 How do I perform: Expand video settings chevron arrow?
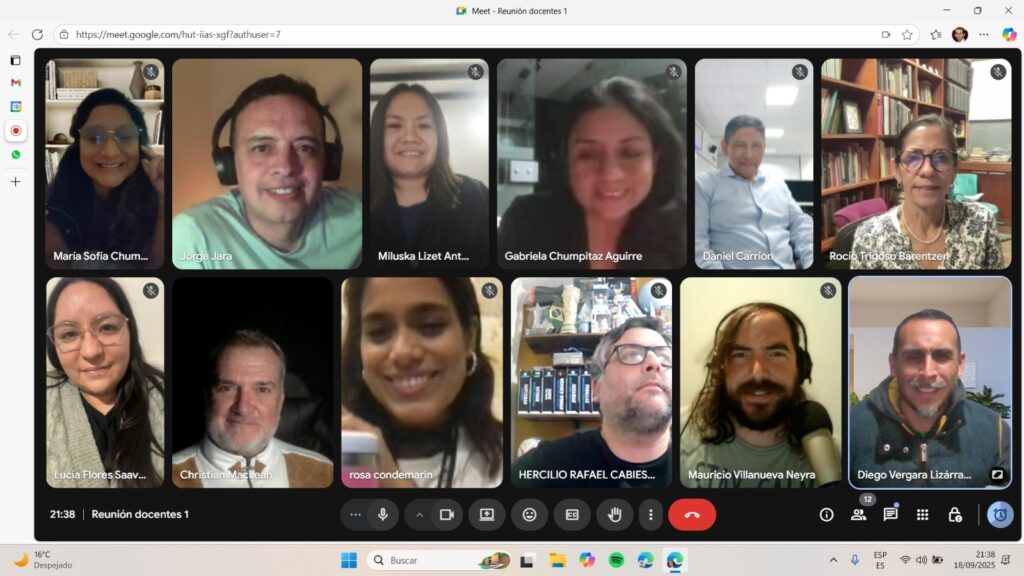click(420, 514)
